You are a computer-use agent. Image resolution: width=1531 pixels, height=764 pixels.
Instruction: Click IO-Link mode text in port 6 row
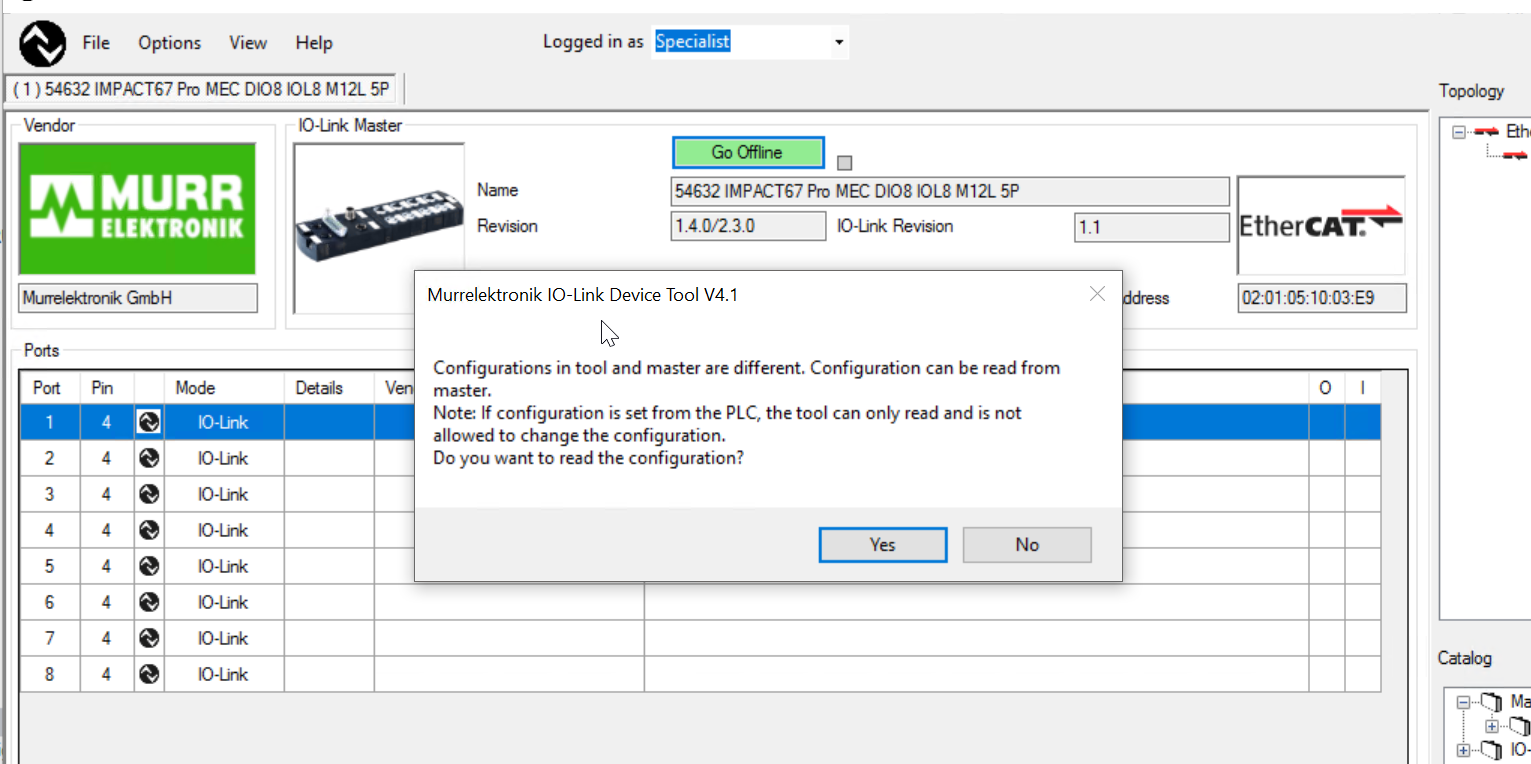(223, 602)
